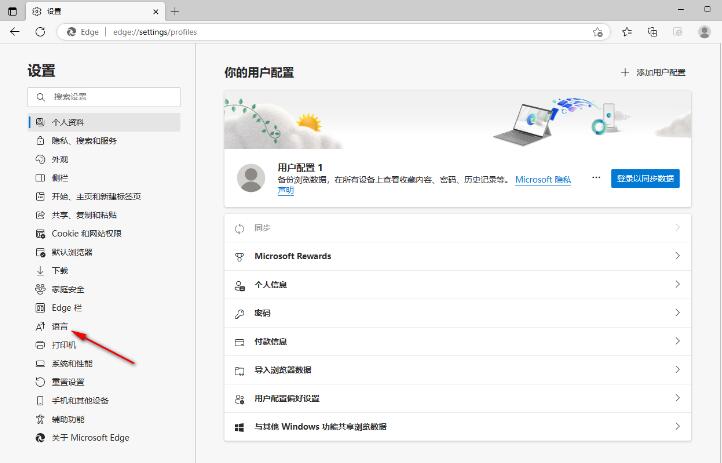722x463 pixels.
Task: Click 添加用户配置 at top right
Action: (653, 72)
